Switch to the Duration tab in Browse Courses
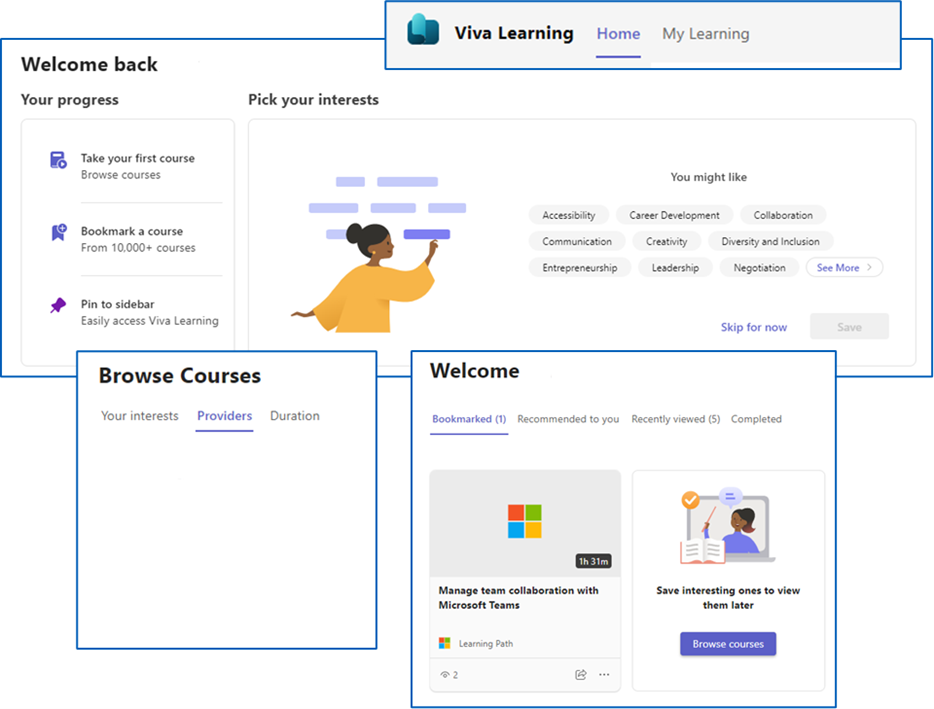Viewport: 934px width, 709px height. 295,416
